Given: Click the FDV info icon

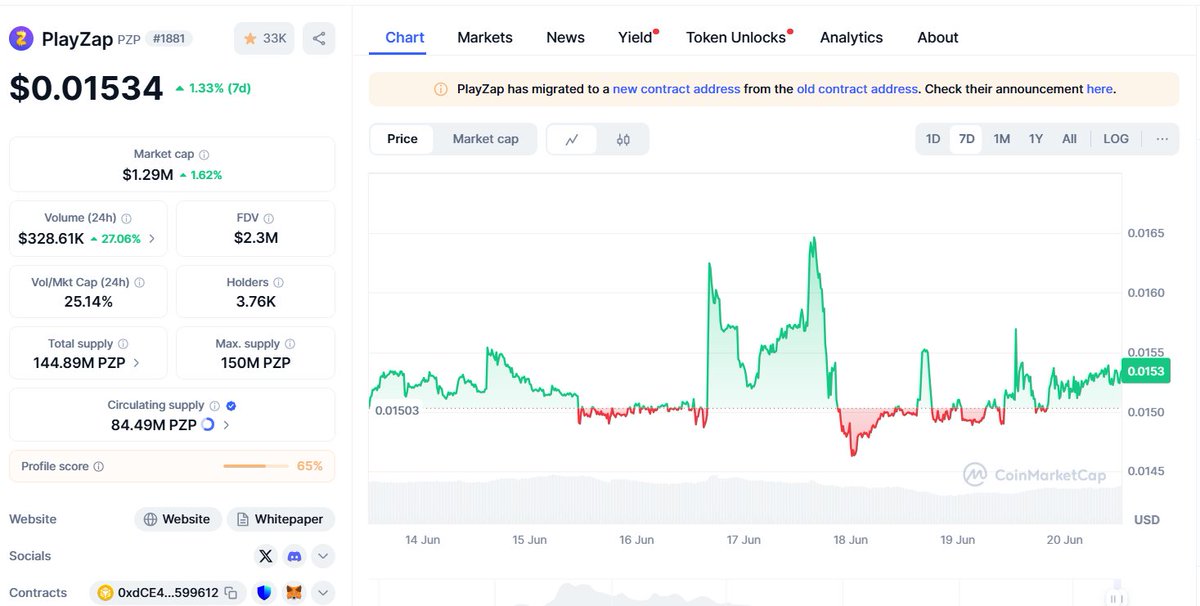Looking at the screenshot, I should point(268,218).
